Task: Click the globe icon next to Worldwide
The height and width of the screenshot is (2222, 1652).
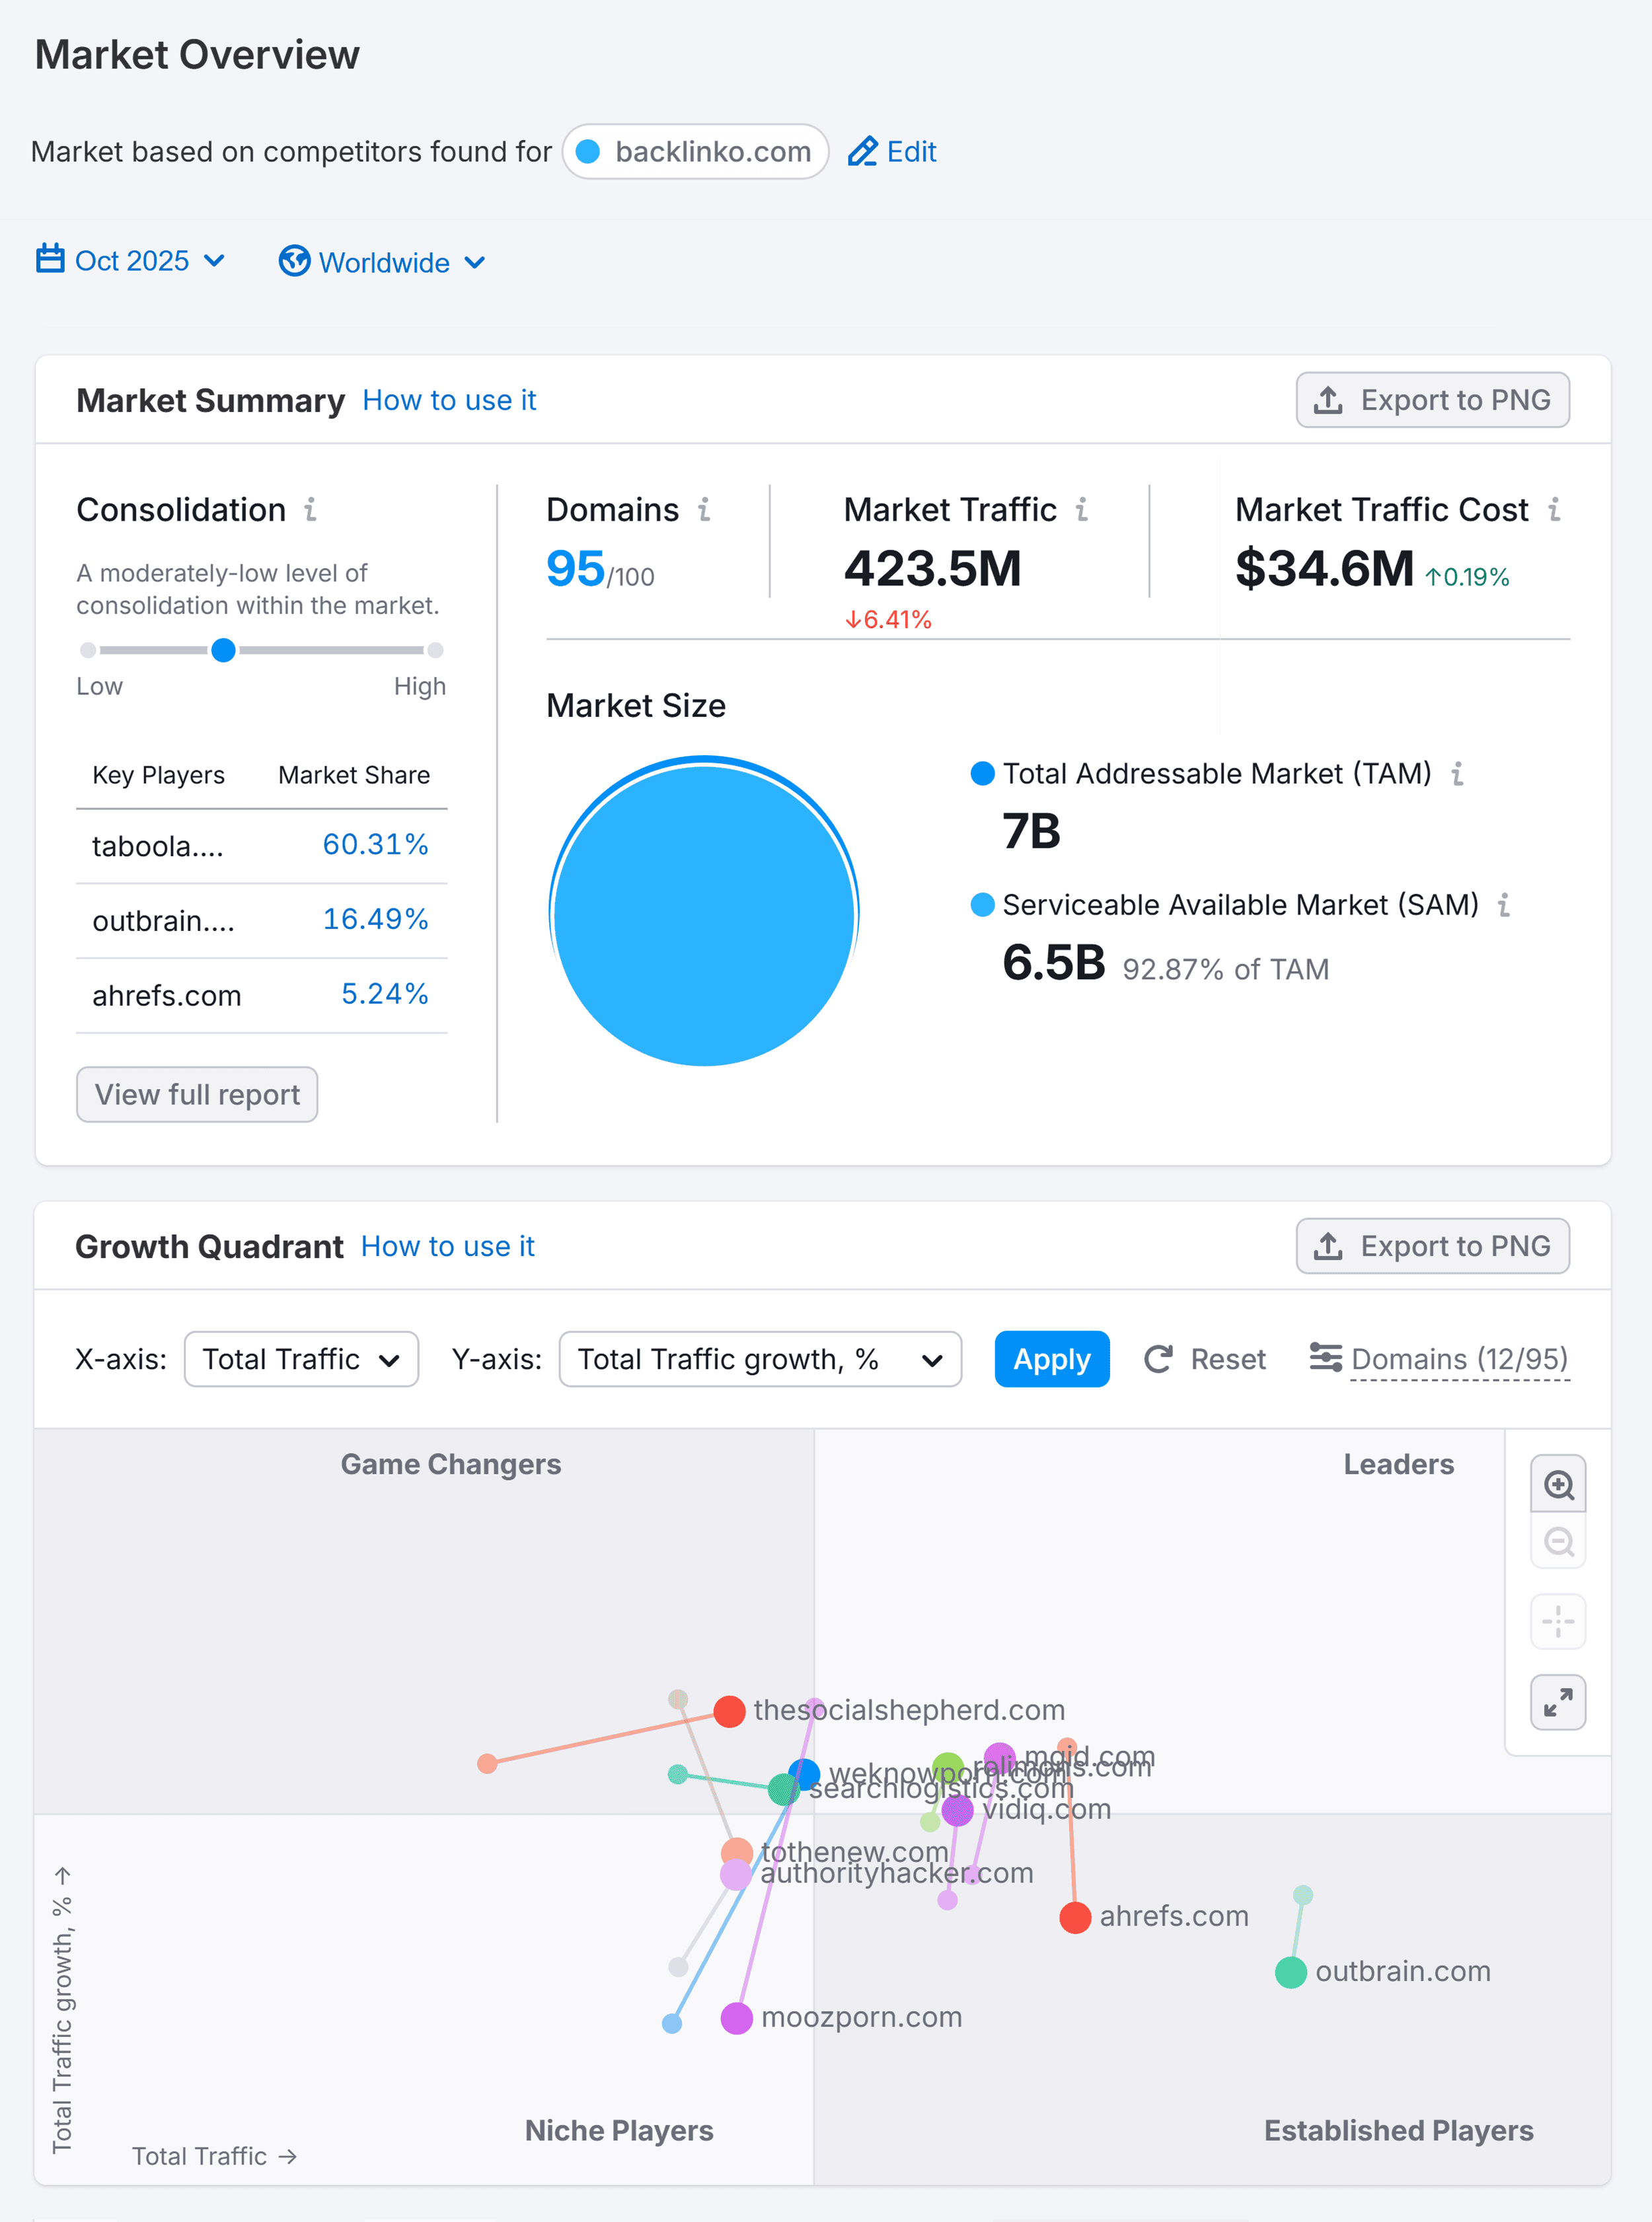Action: pyautogui.click(x=295, y=261)
